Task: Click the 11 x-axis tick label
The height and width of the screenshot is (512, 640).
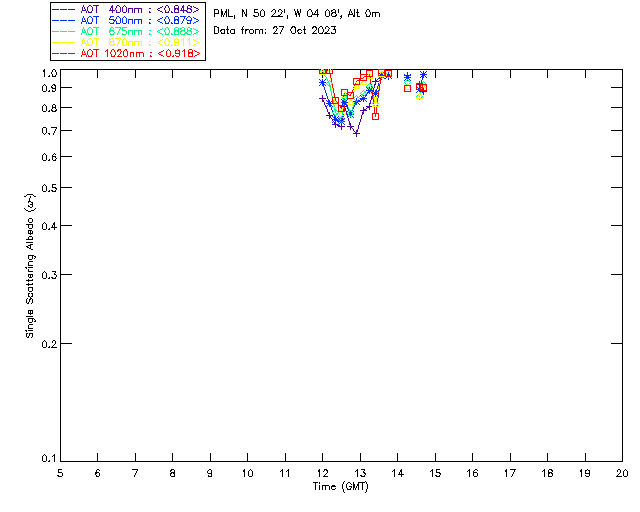Action: [x=285, y=473]
